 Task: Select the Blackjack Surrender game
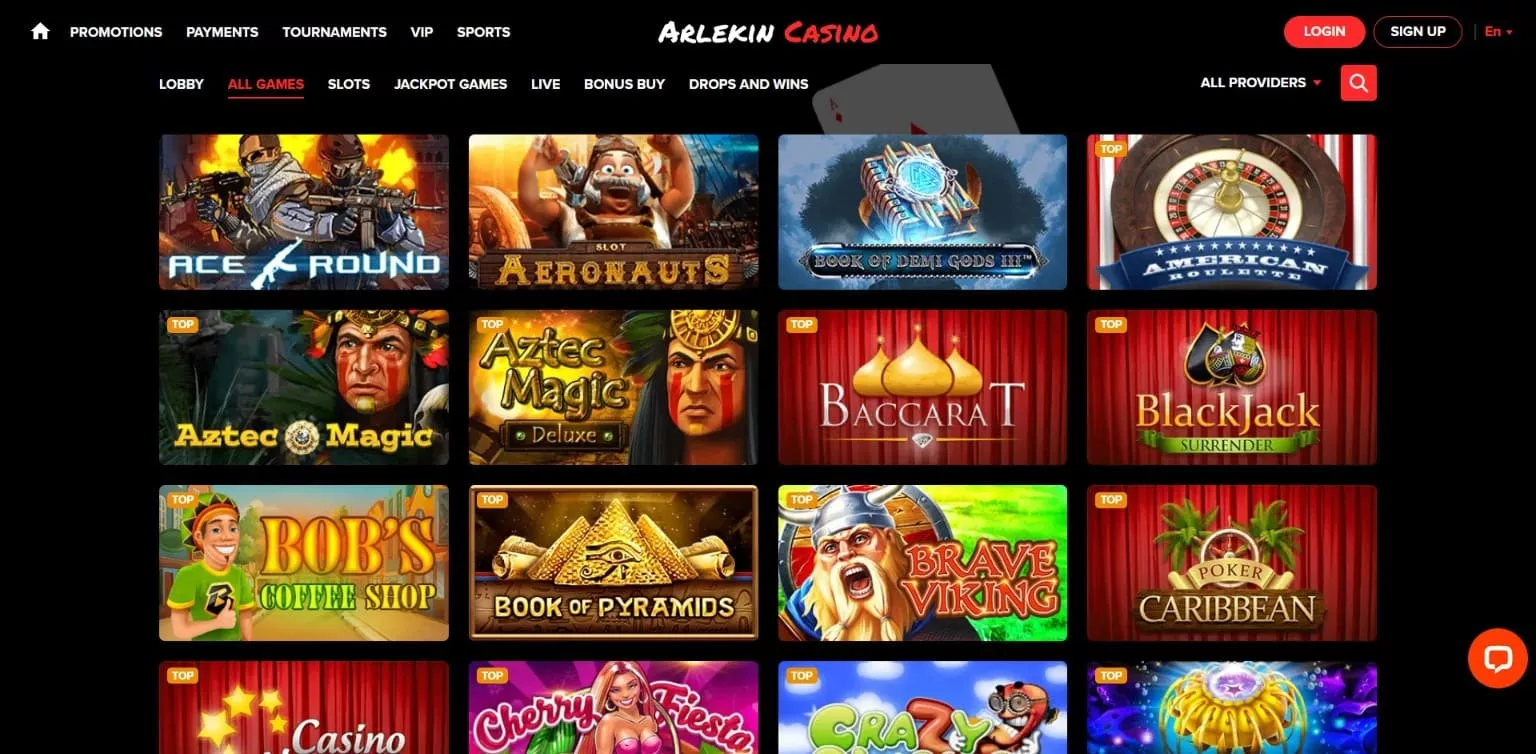(x=1232, y=388)
